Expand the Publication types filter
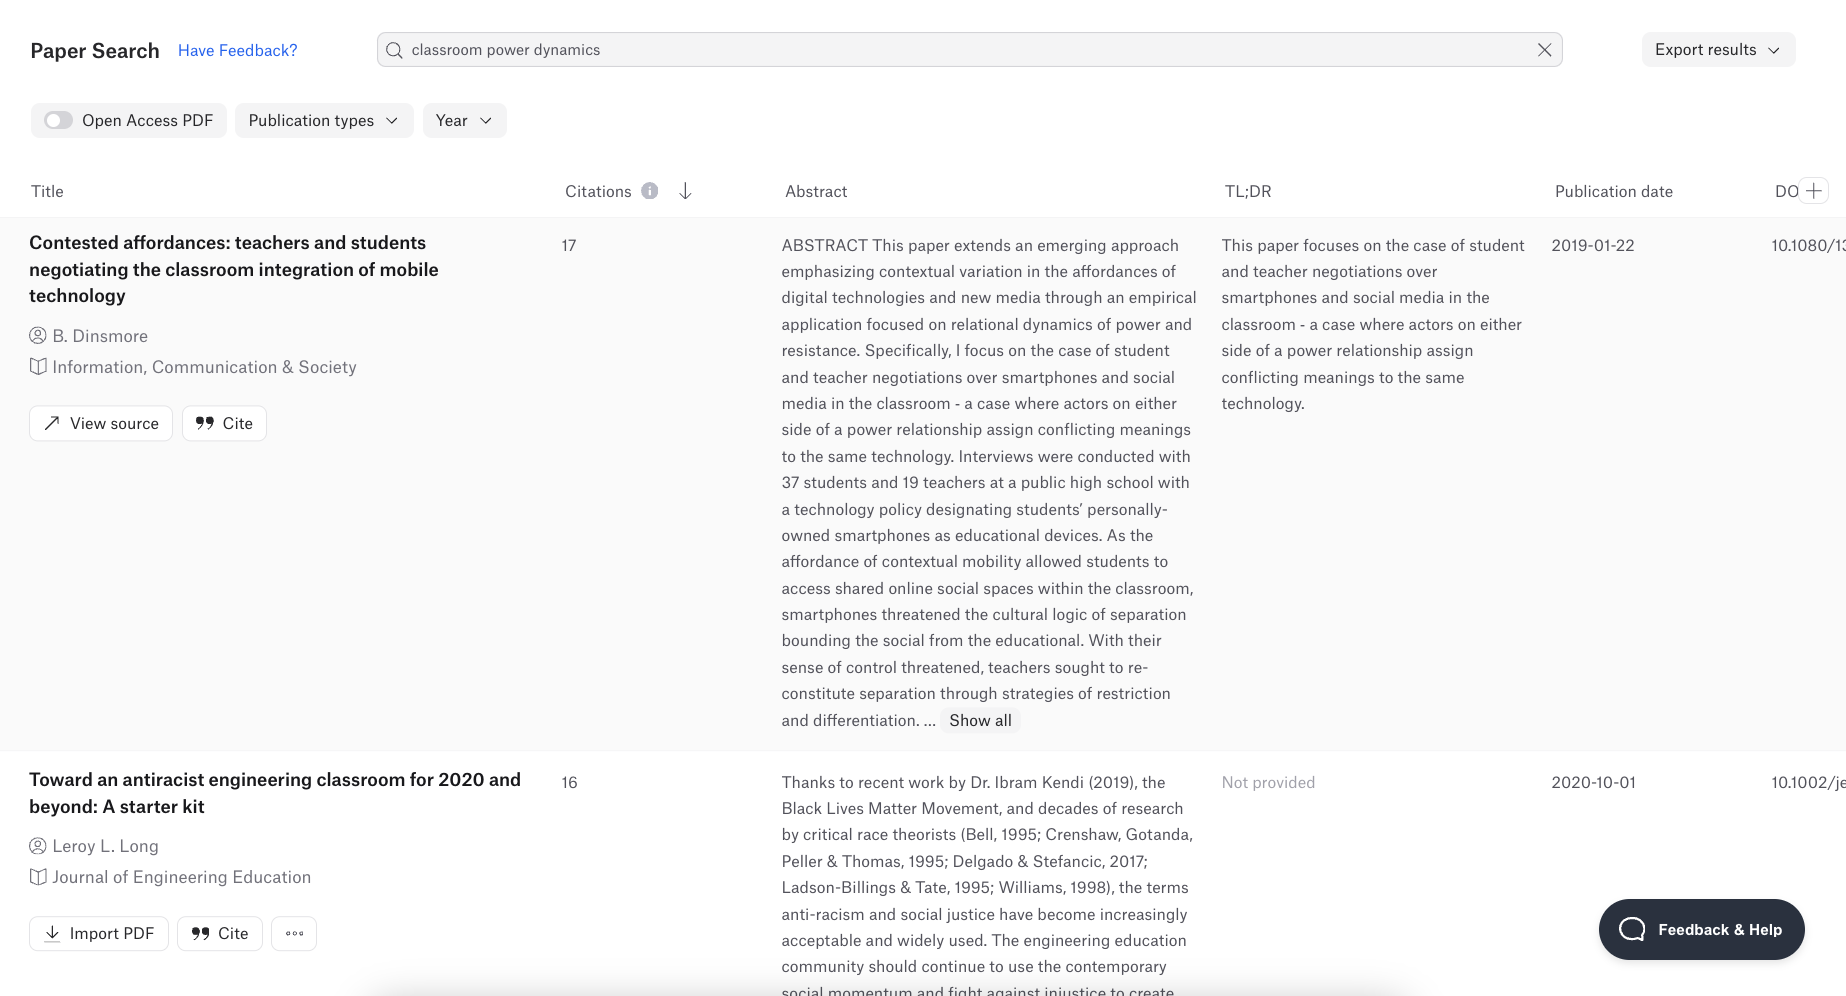 tap(323, 120)
